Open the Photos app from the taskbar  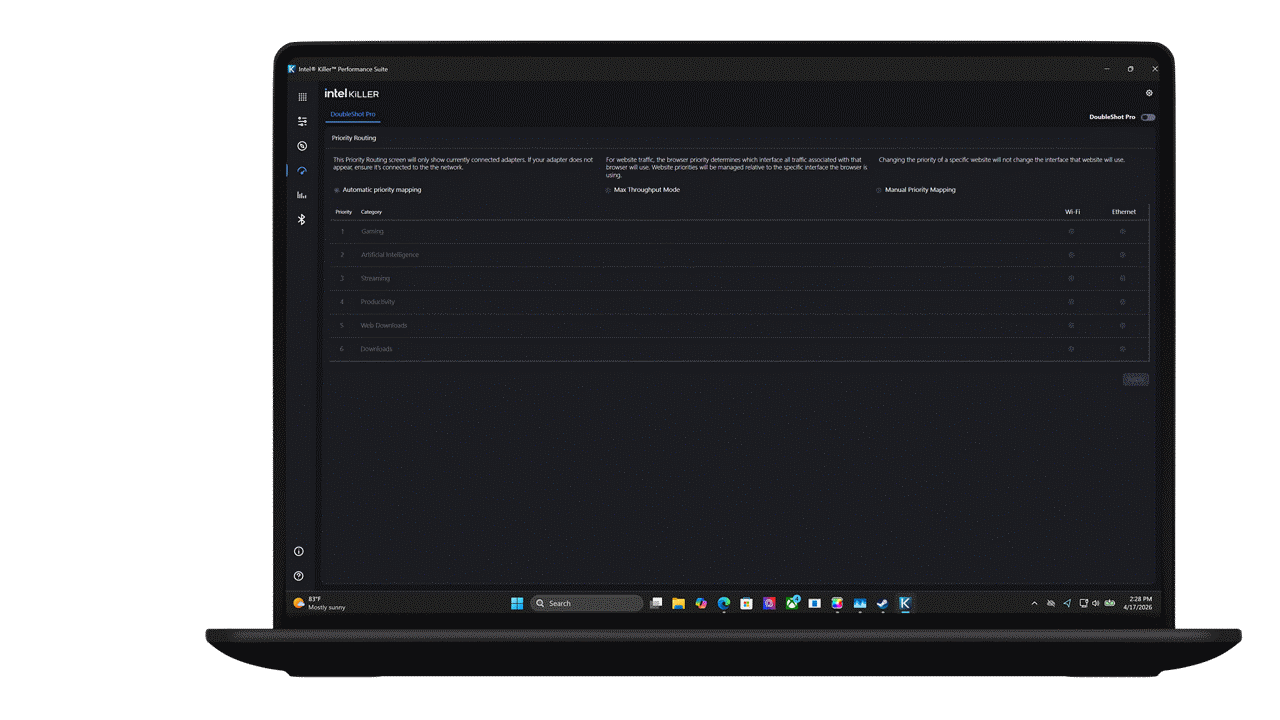pos(860,603)
